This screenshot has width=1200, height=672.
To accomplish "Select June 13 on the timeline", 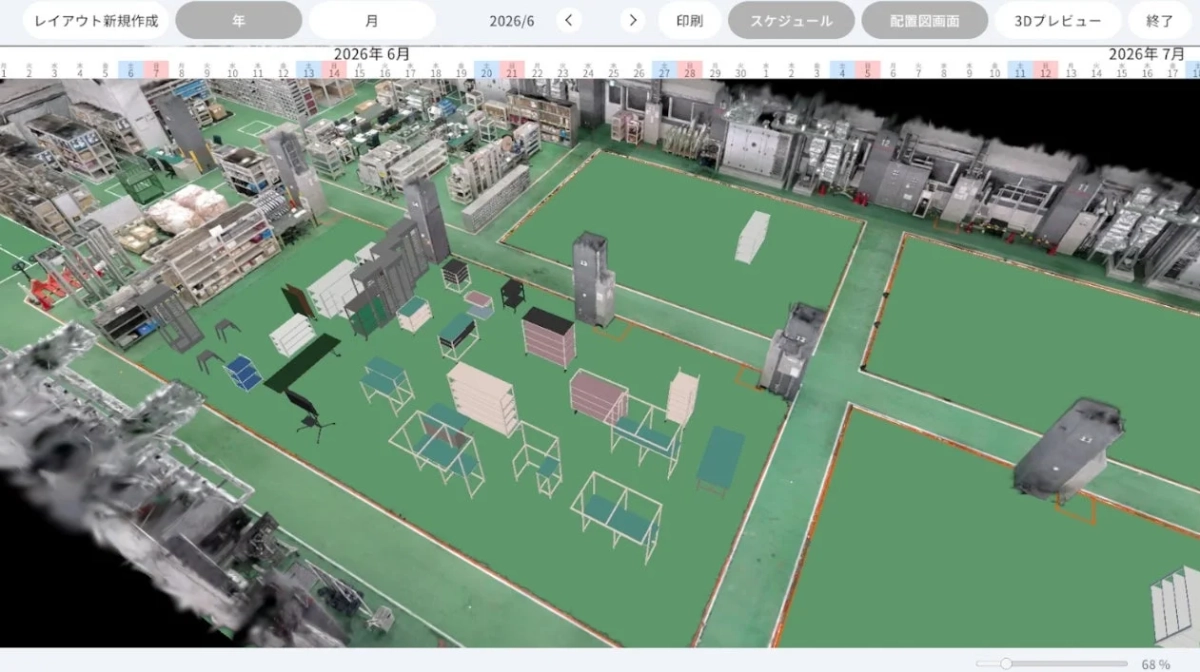I will (309, 70).
